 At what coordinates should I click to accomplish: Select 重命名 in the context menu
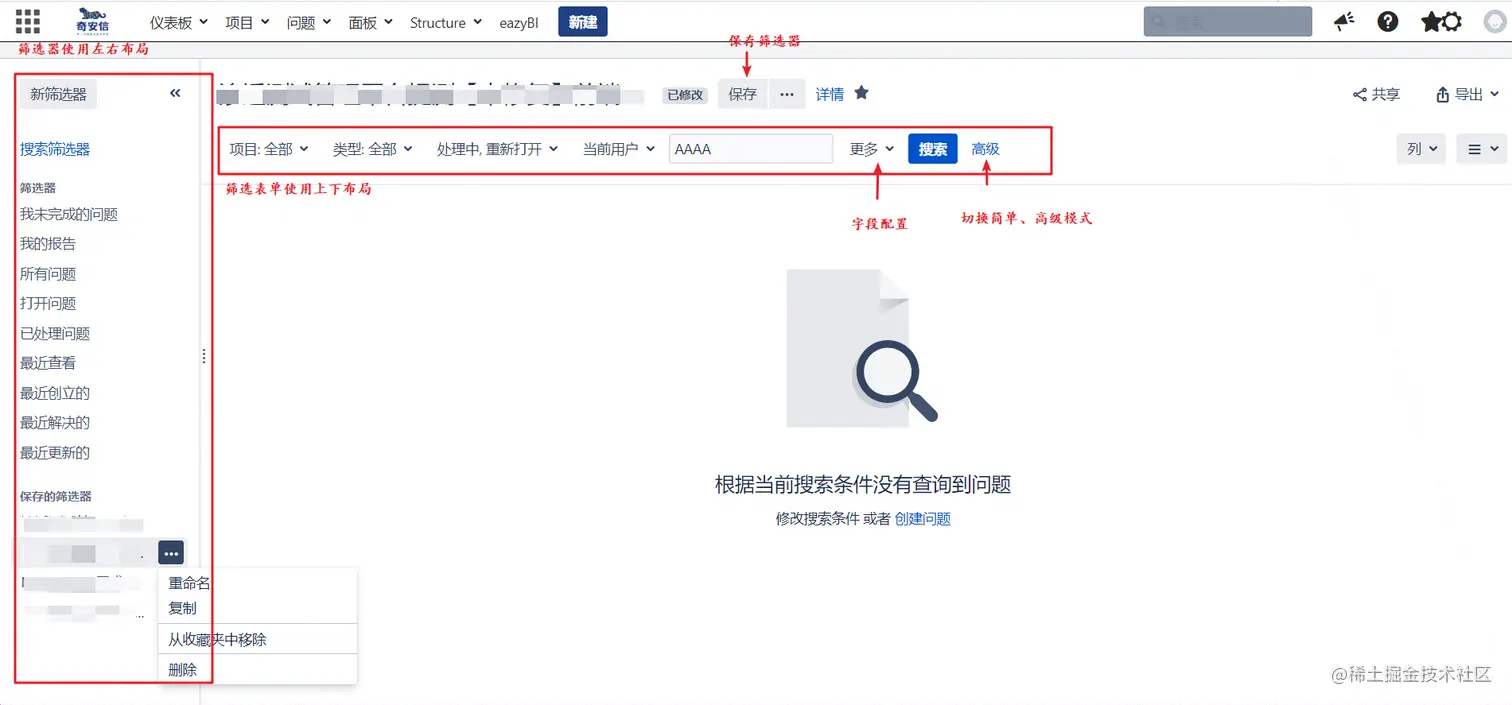[188, 582]
